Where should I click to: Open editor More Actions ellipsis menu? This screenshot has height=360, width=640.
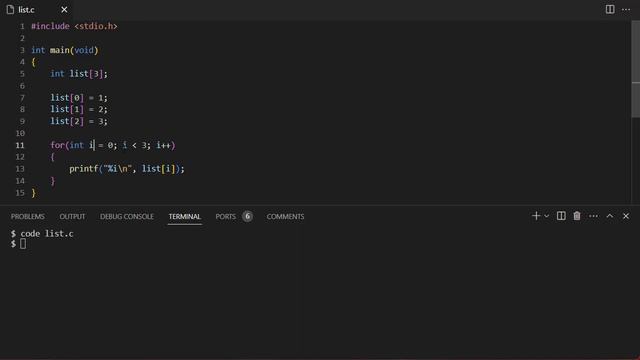(626, 9)
